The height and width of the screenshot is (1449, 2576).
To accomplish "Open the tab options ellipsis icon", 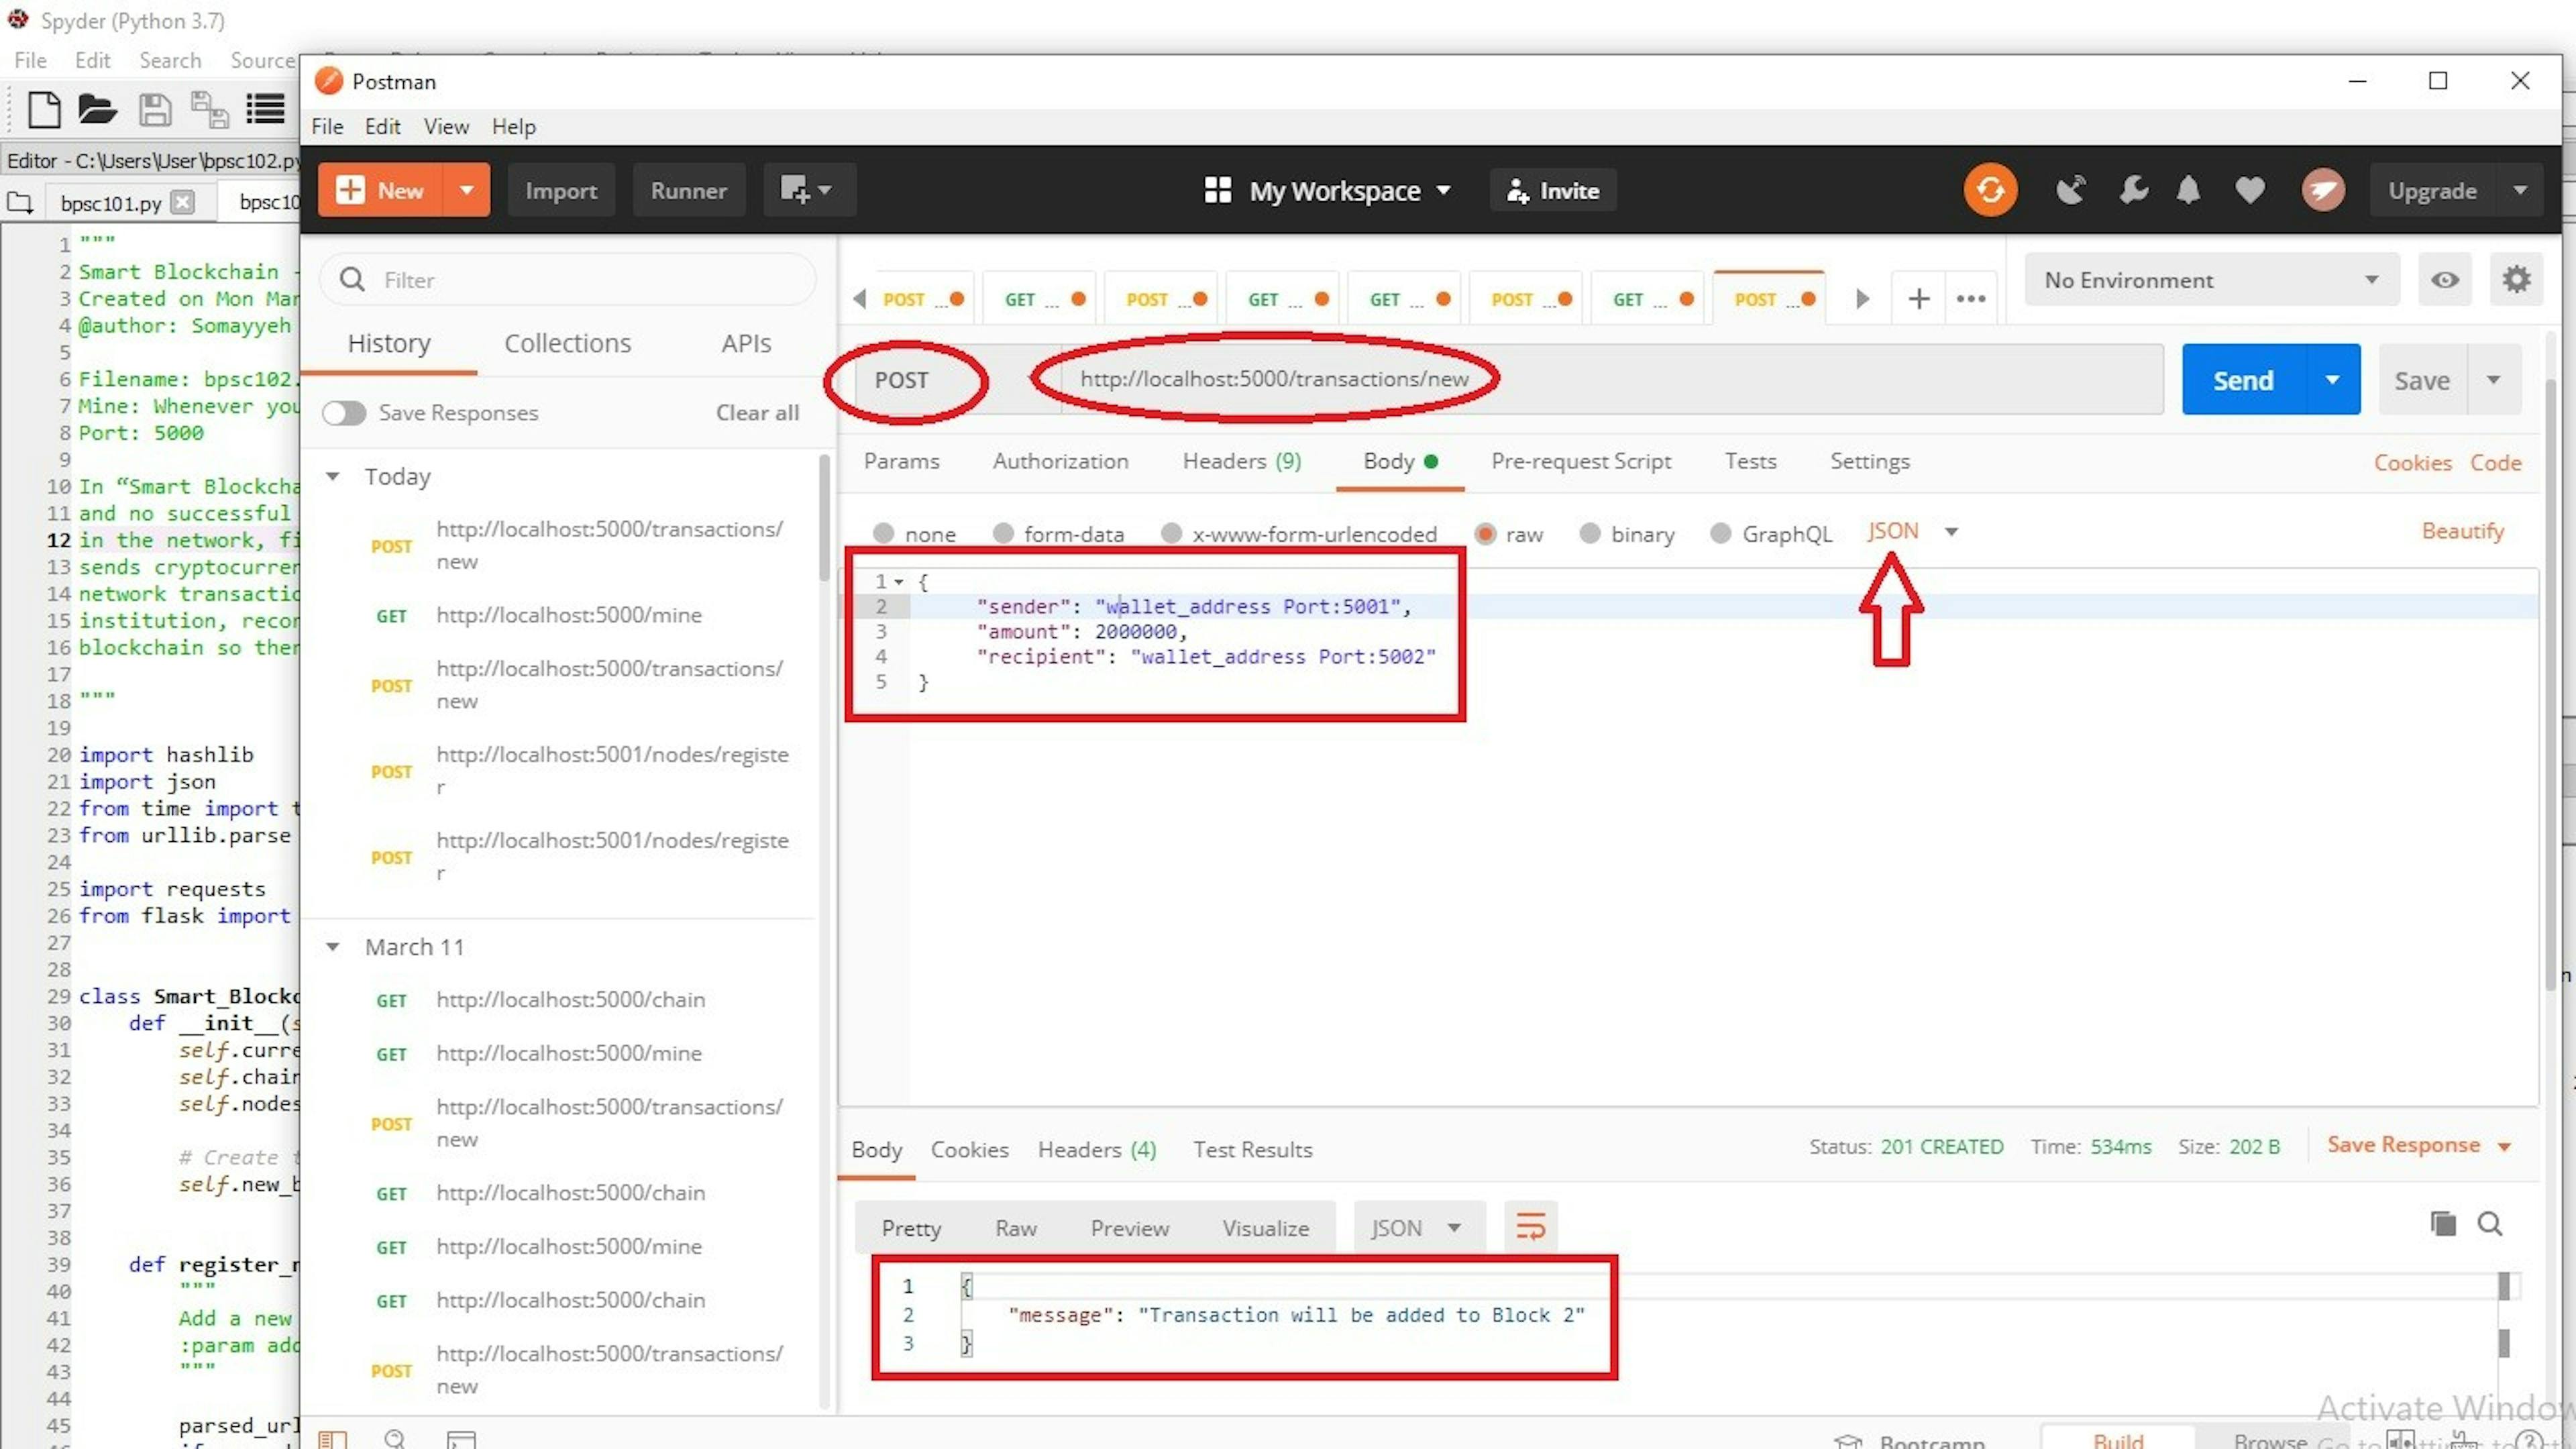I will coord(1971,298).
